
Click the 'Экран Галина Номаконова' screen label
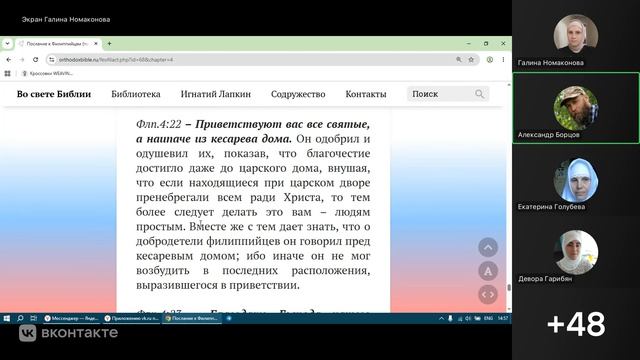(x=66, y=19)
